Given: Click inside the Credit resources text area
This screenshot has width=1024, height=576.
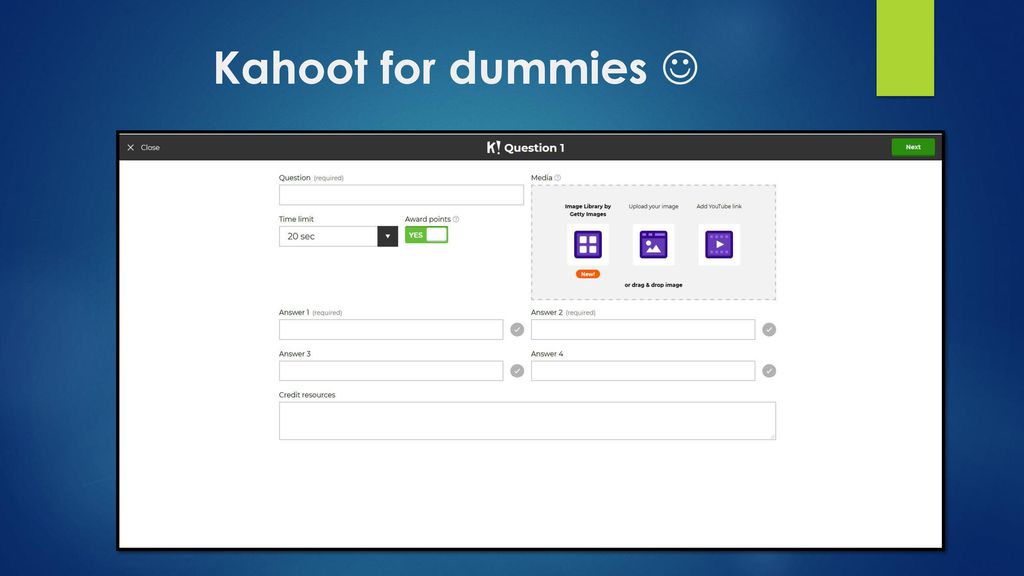Looking at the screenshot, I should [x=527, y=421].
